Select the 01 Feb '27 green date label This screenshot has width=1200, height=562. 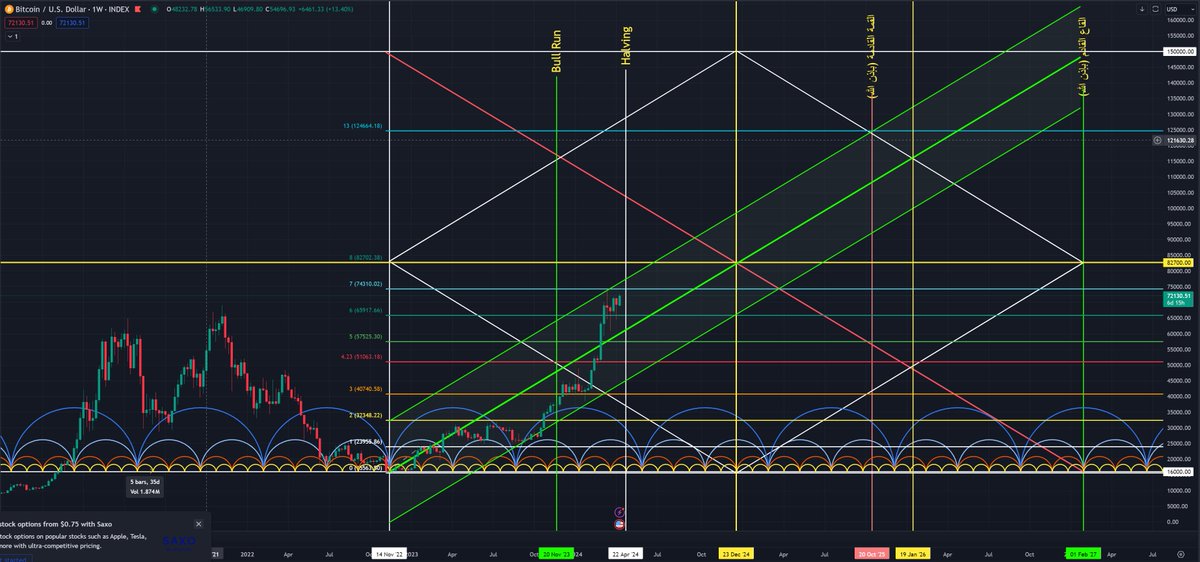[1083, 553]
